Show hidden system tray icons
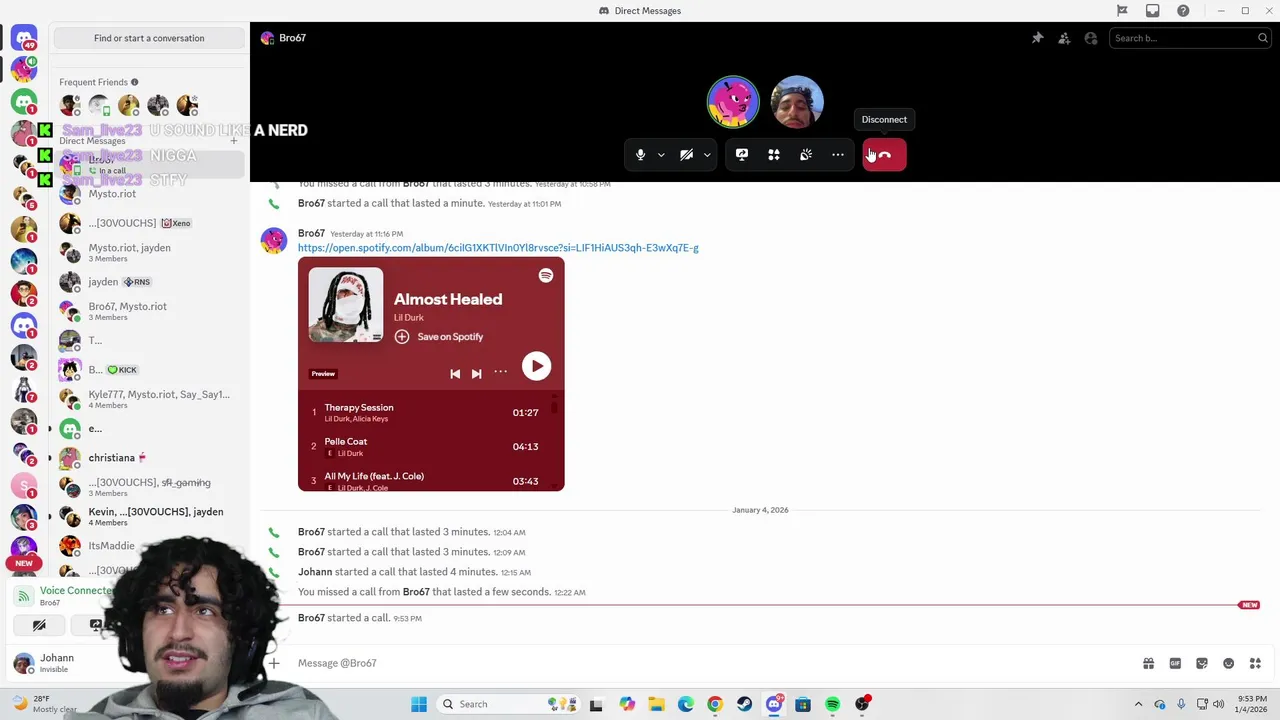1280x720 pixels. pos(1138,704)
